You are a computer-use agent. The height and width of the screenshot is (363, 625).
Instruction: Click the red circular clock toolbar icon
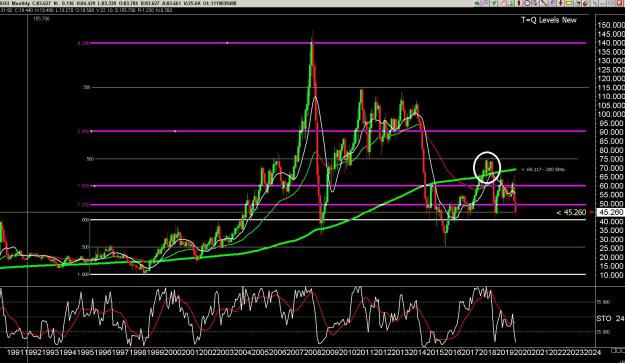(527, 3)
